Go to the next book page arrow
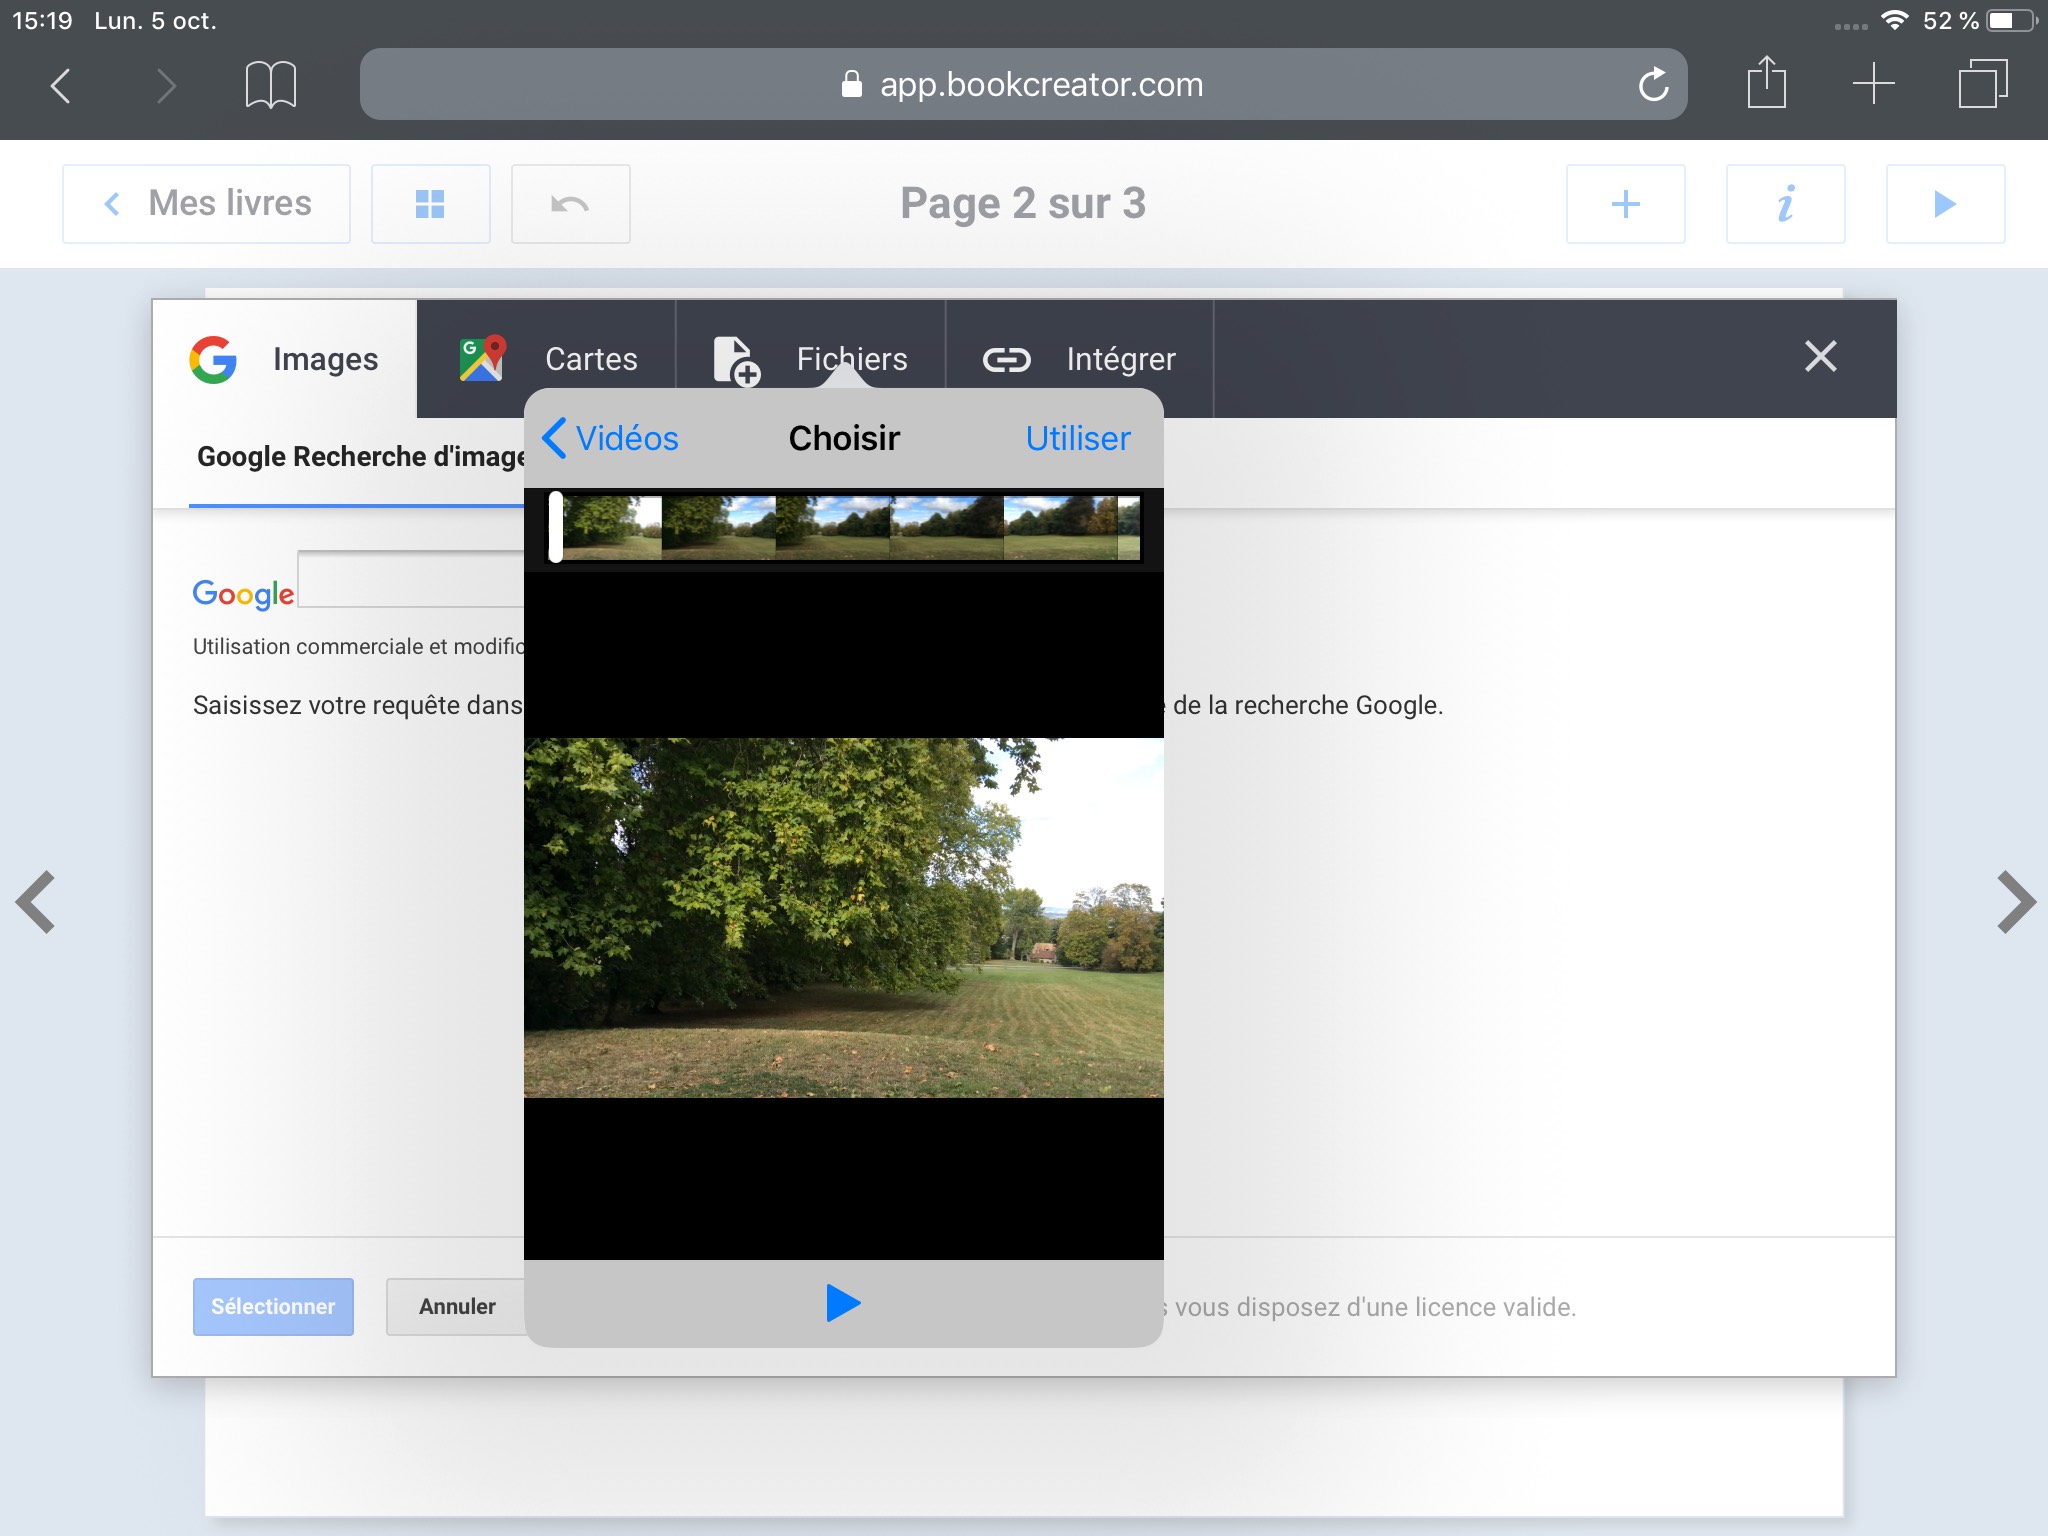Screen dimensions: 2048x1536 2015,902
